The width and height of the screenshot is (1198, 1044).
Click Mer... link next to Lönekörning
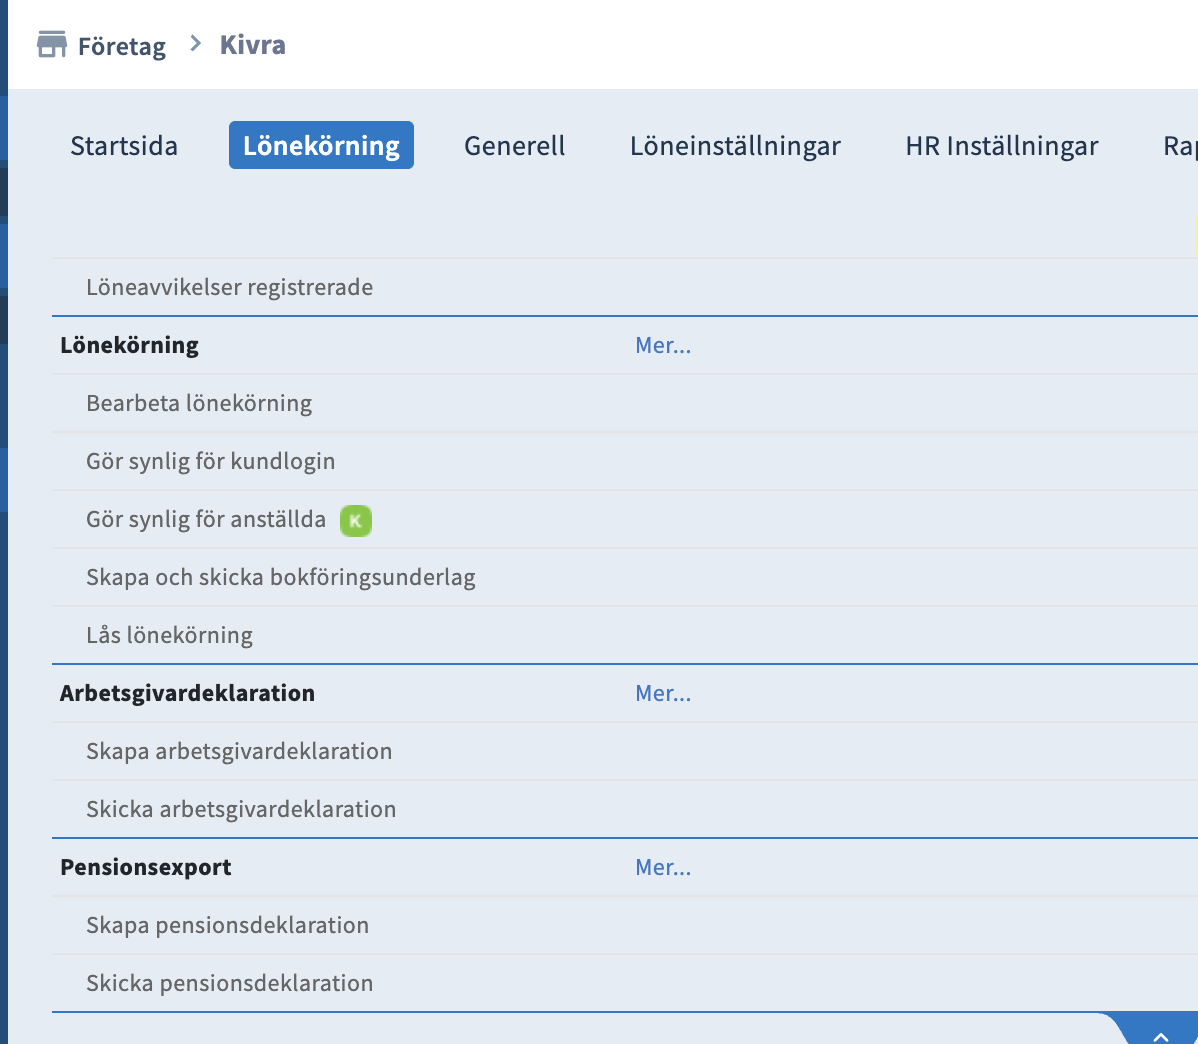[663, 345]
